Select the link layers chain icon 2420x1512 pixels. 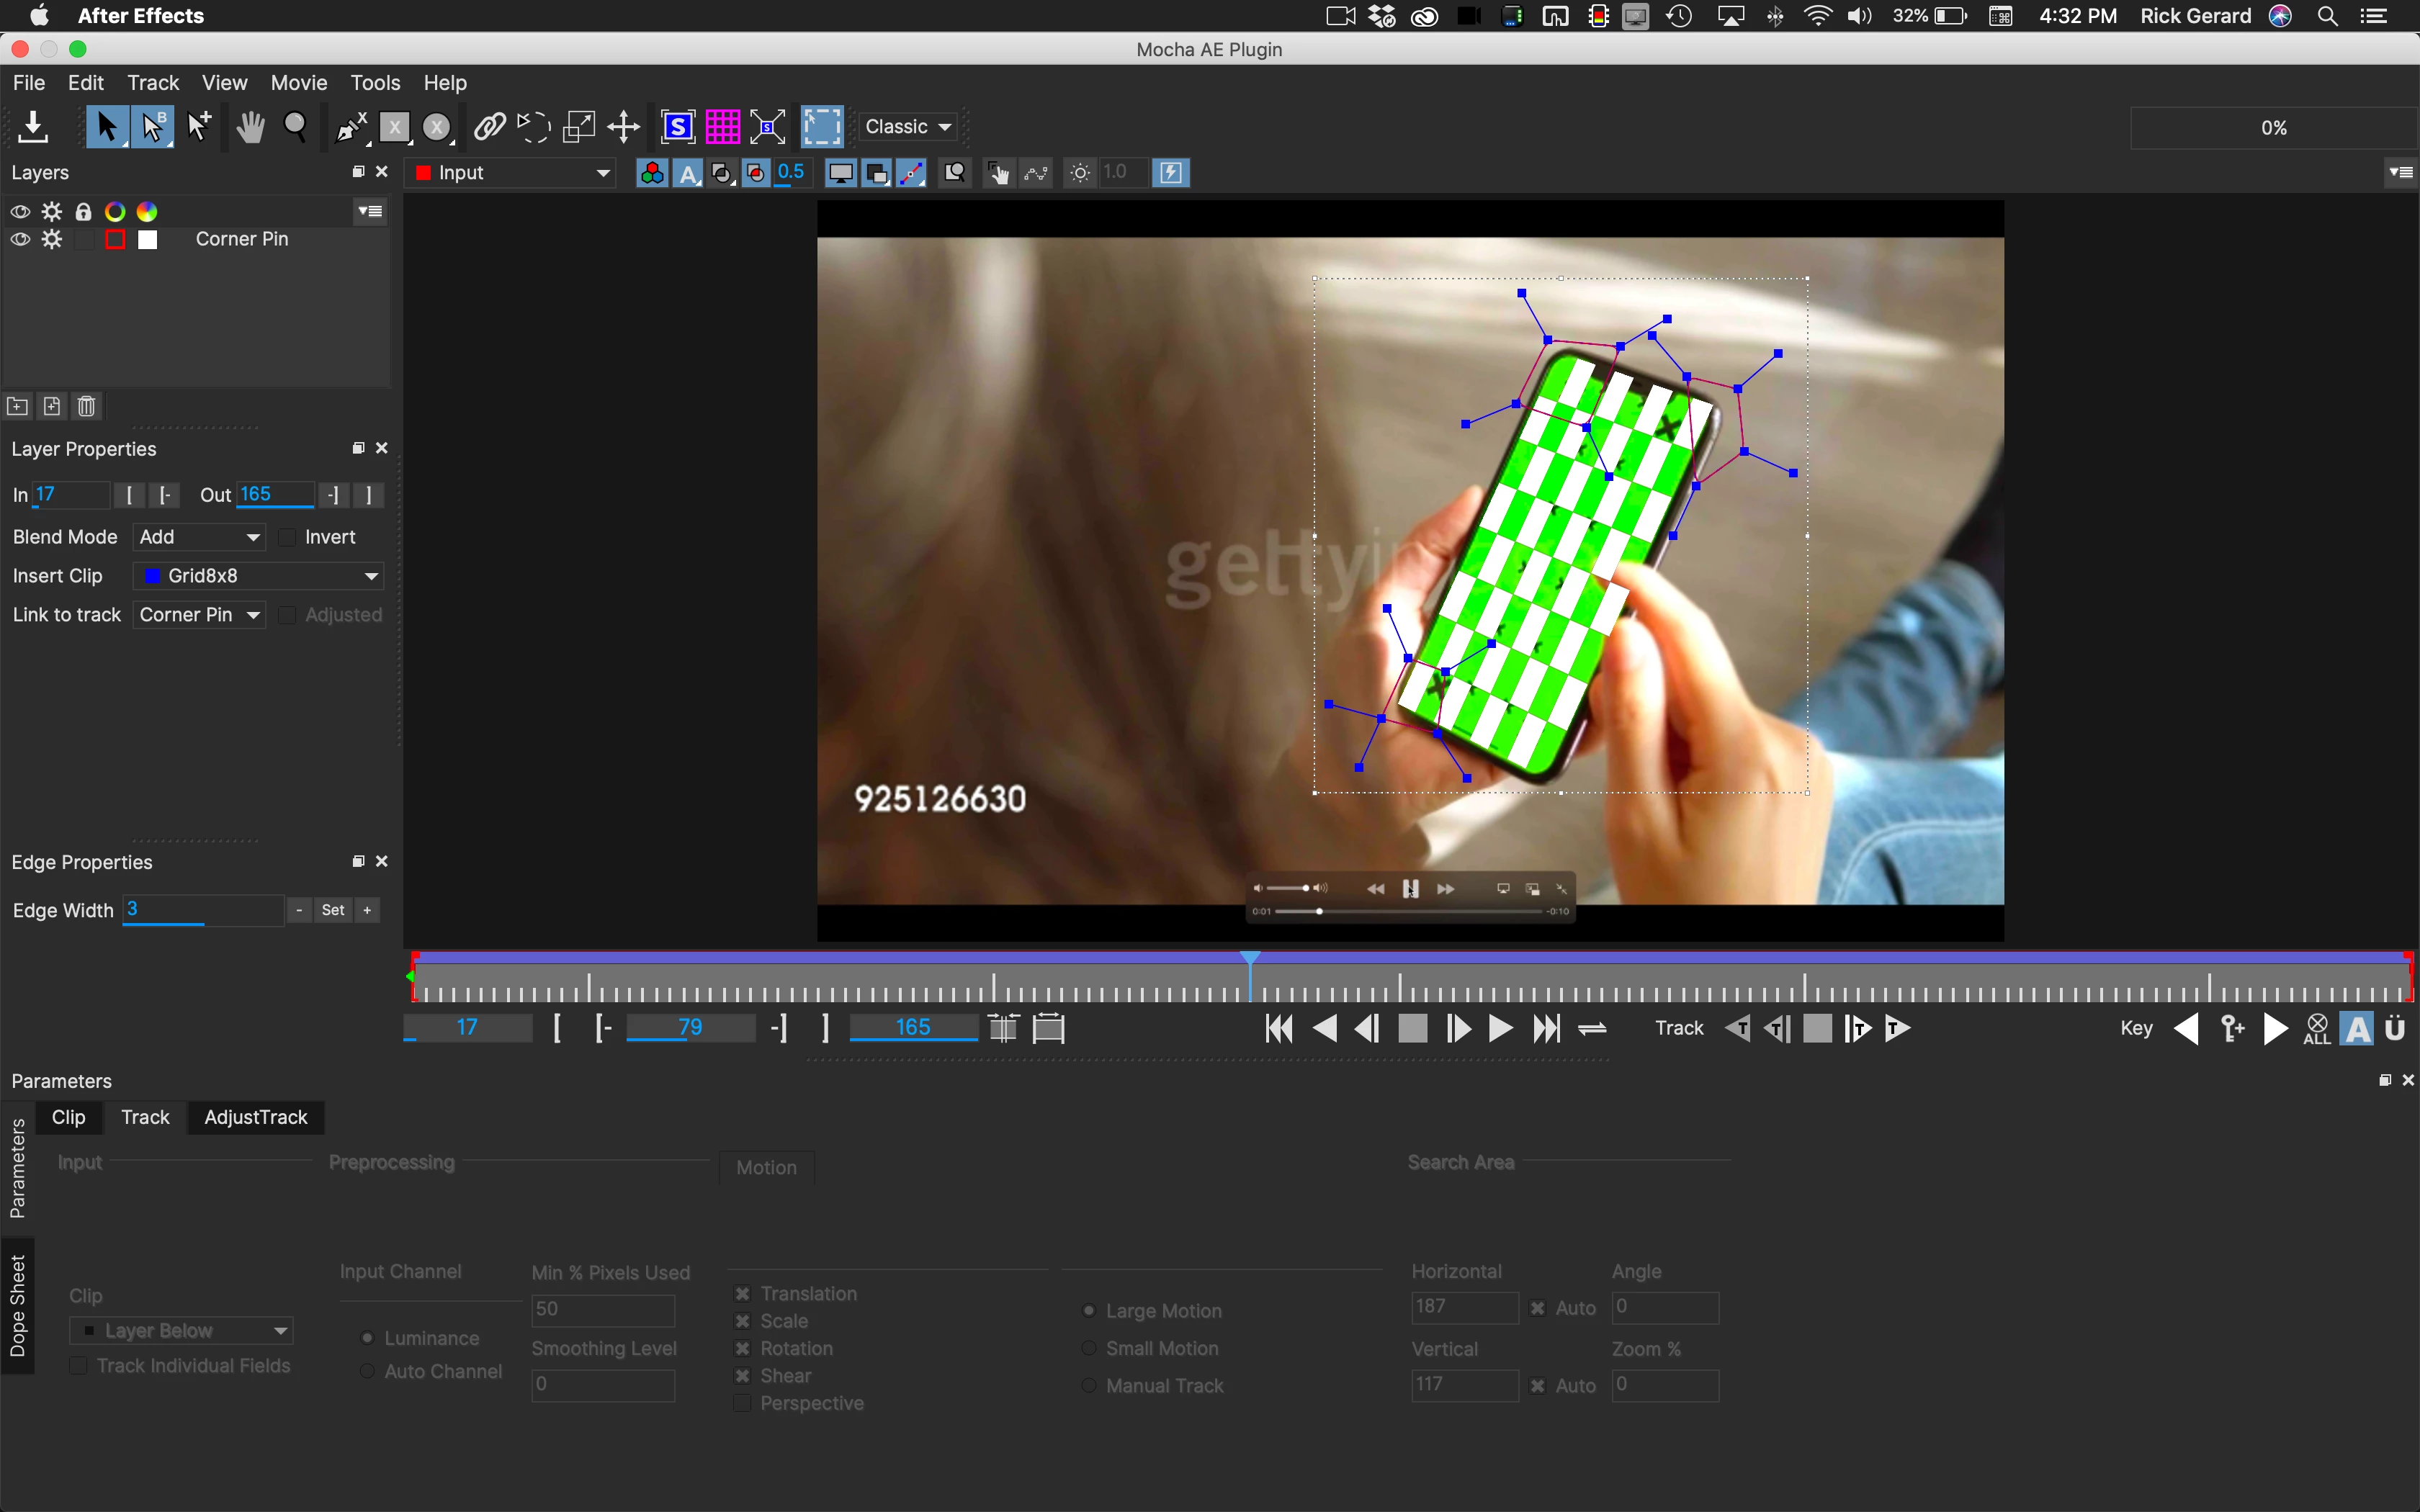488,127
